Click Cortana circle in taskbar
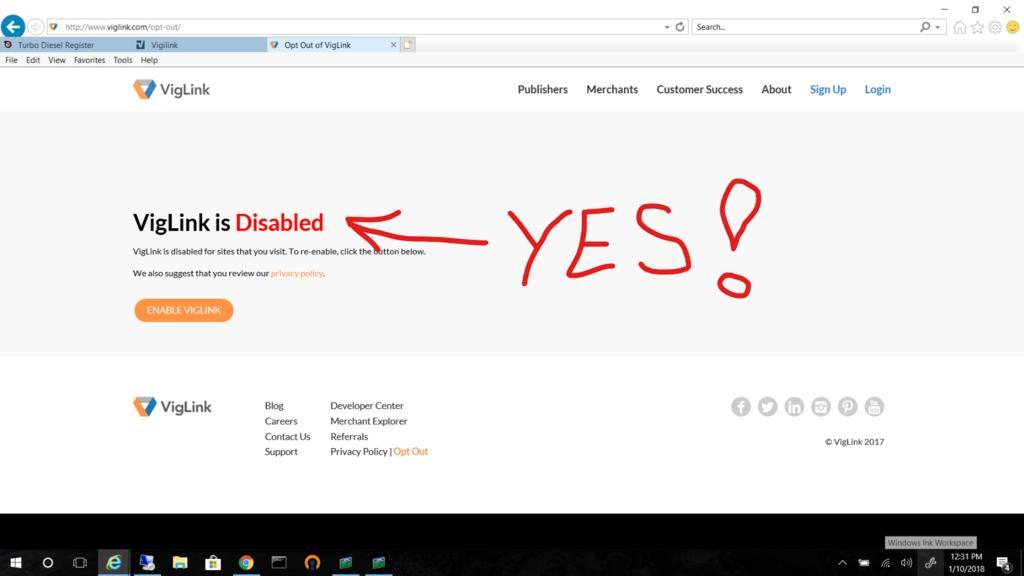 coord(48,562)
